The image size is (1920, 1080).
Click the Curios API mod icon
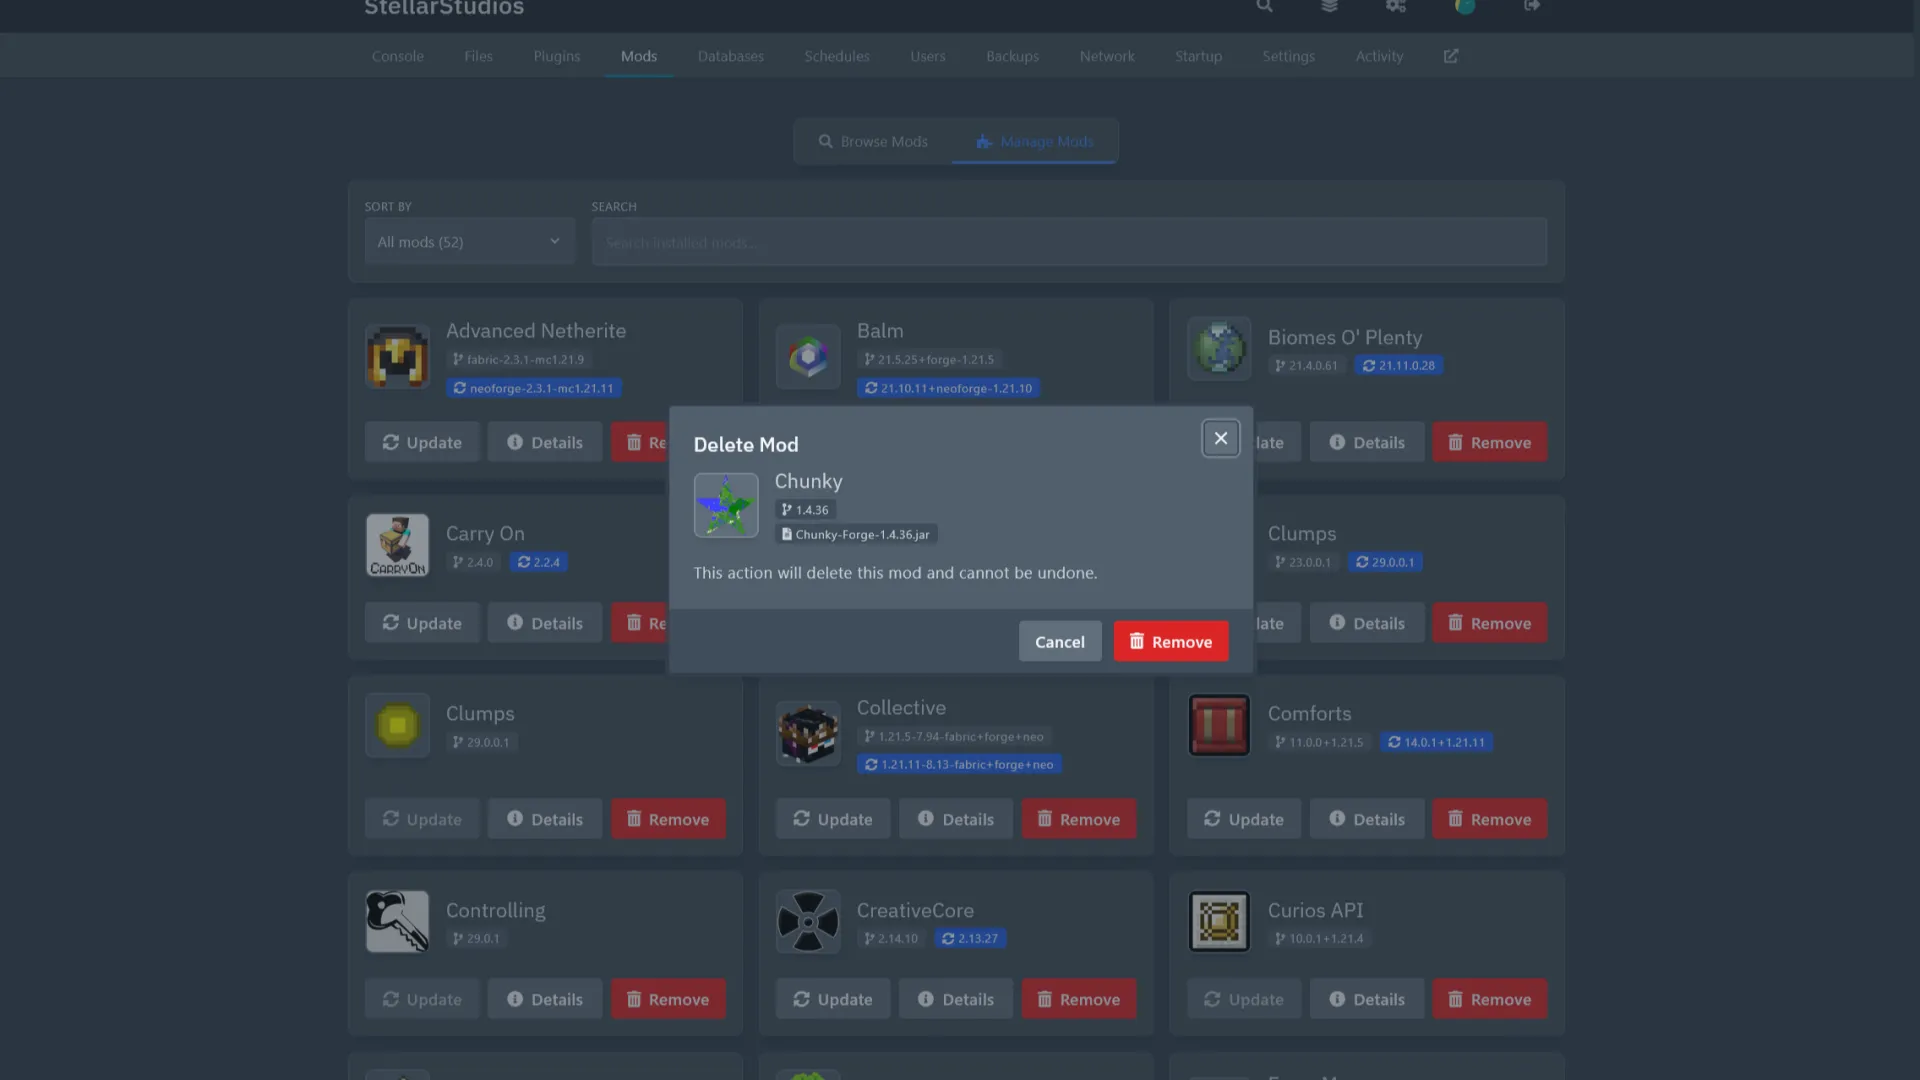click(x=1219, y=921)
